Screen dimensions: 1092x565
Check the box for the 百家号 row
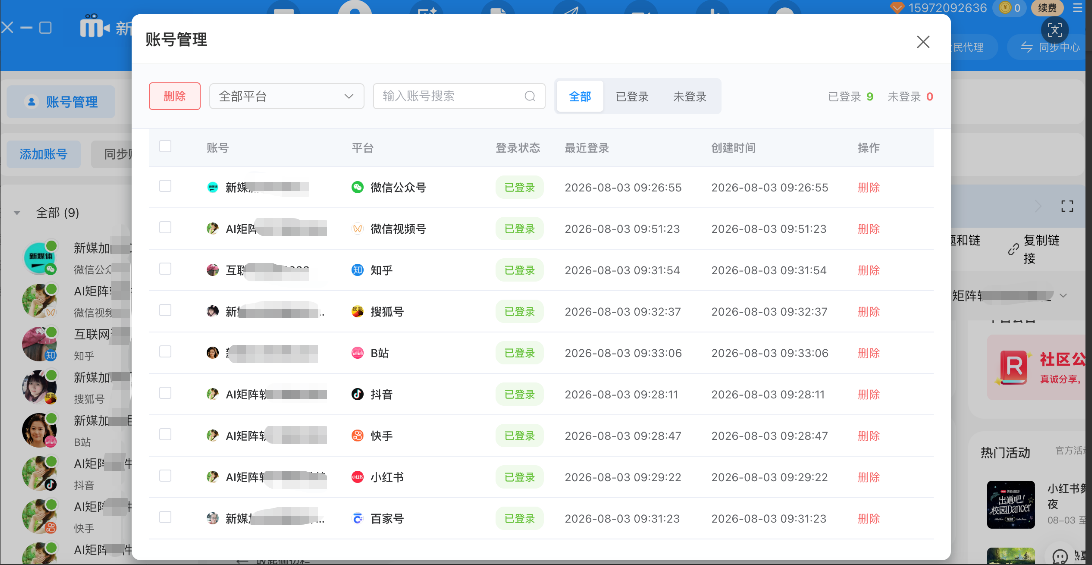(165, 517)
